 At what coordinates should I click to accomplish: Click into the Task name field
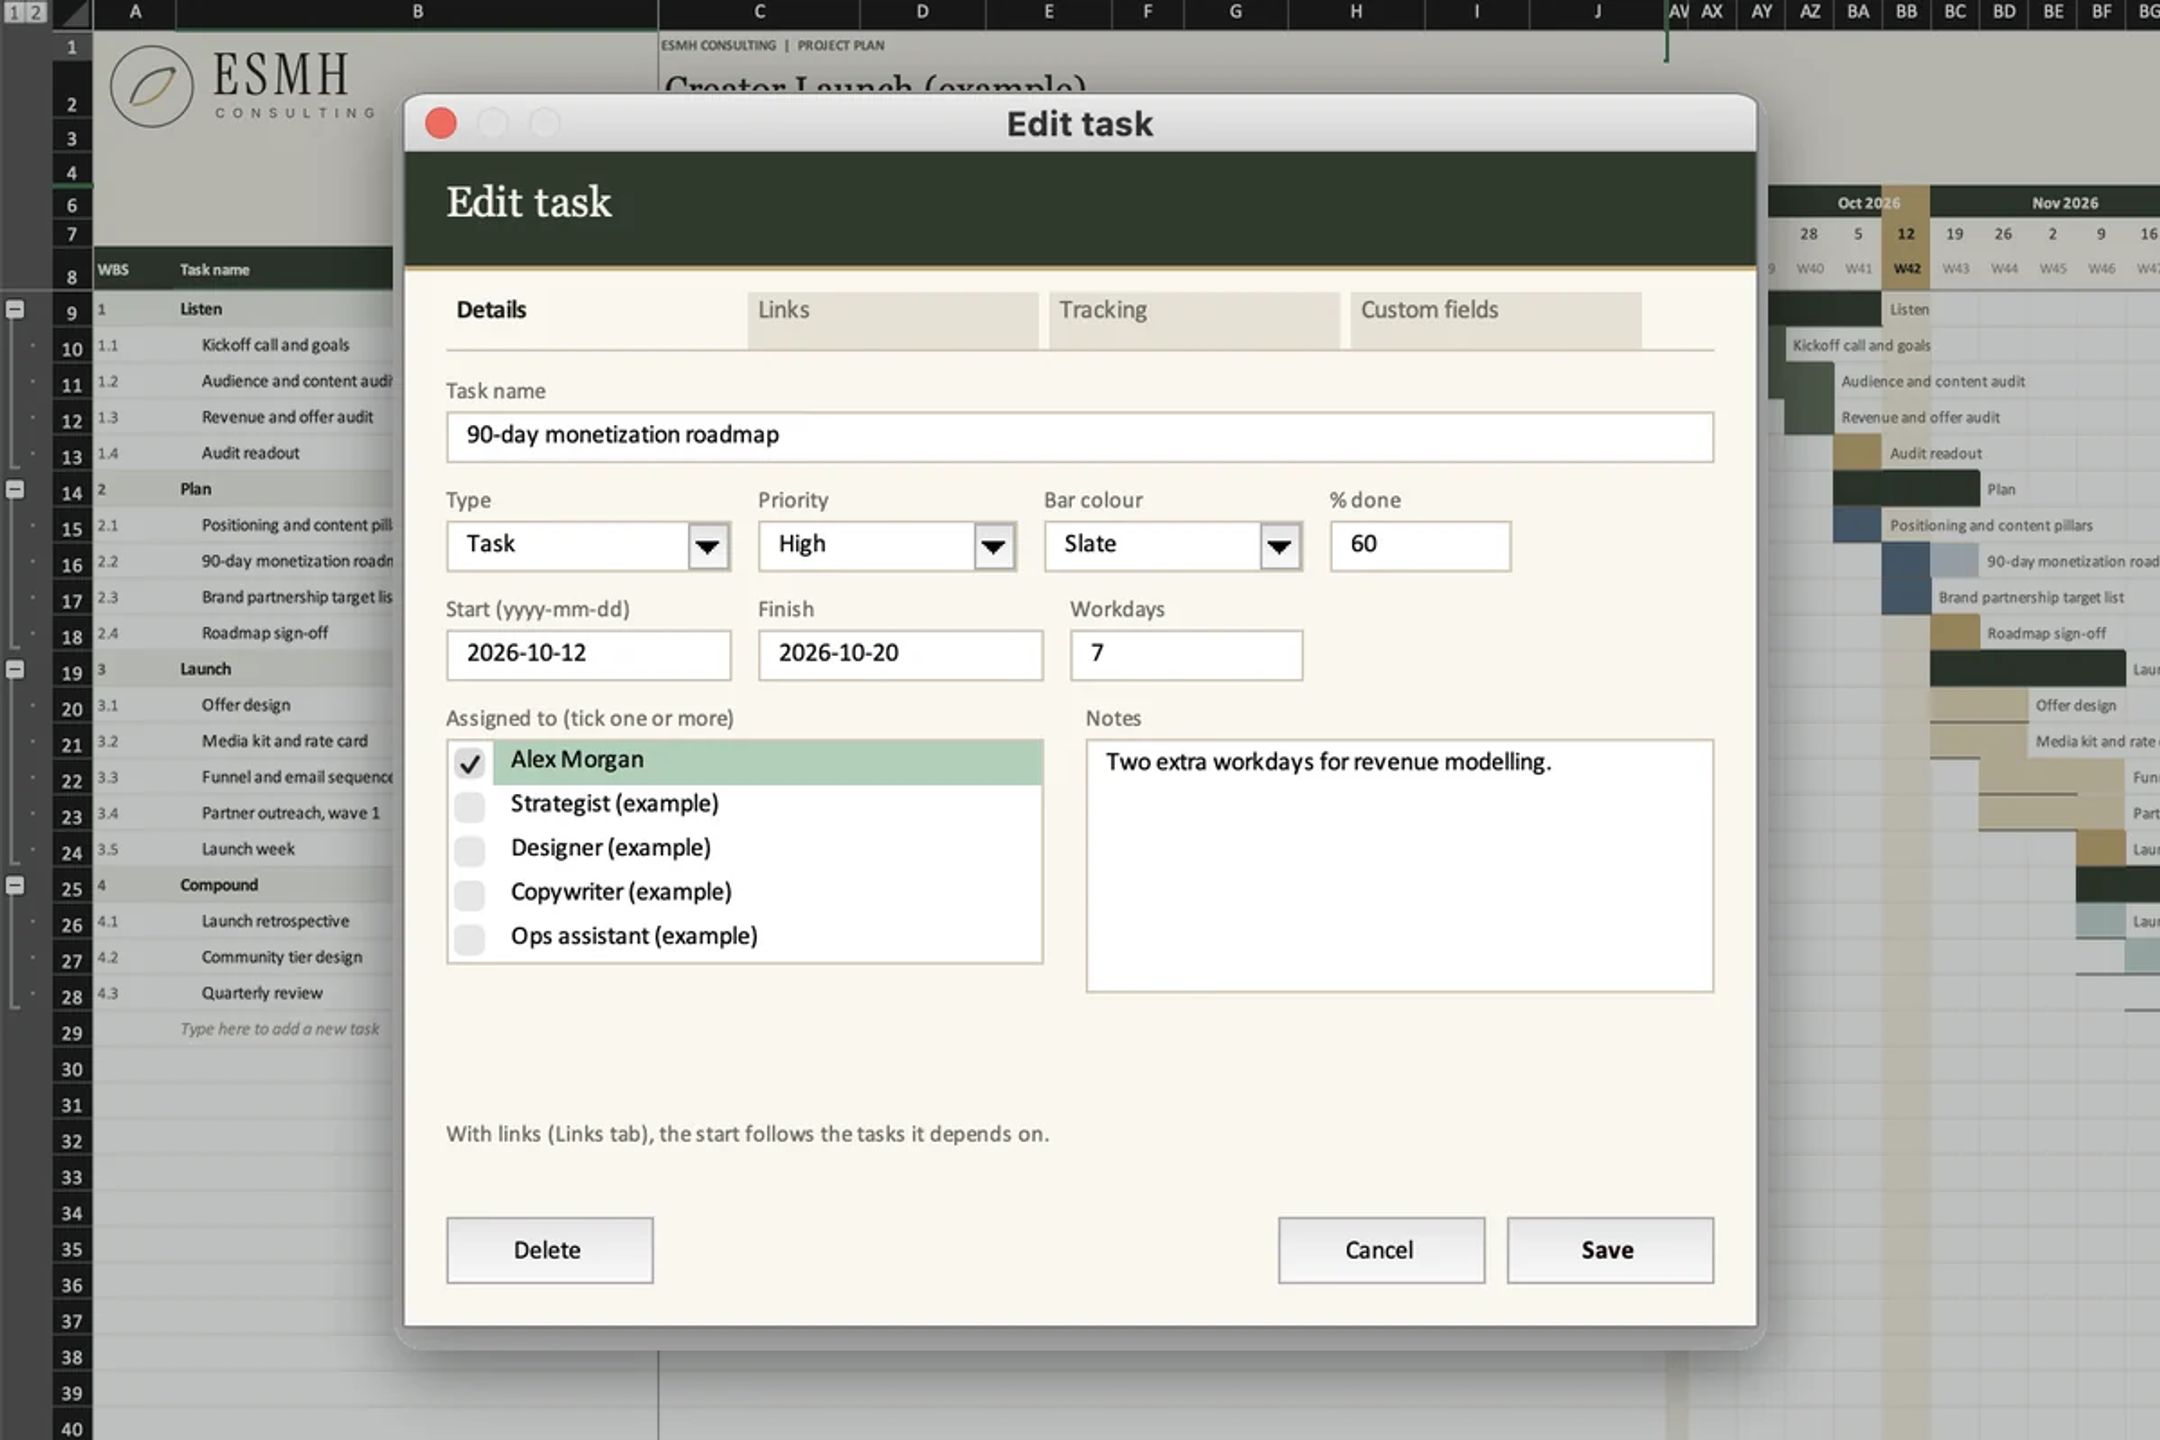(1080, 437)
